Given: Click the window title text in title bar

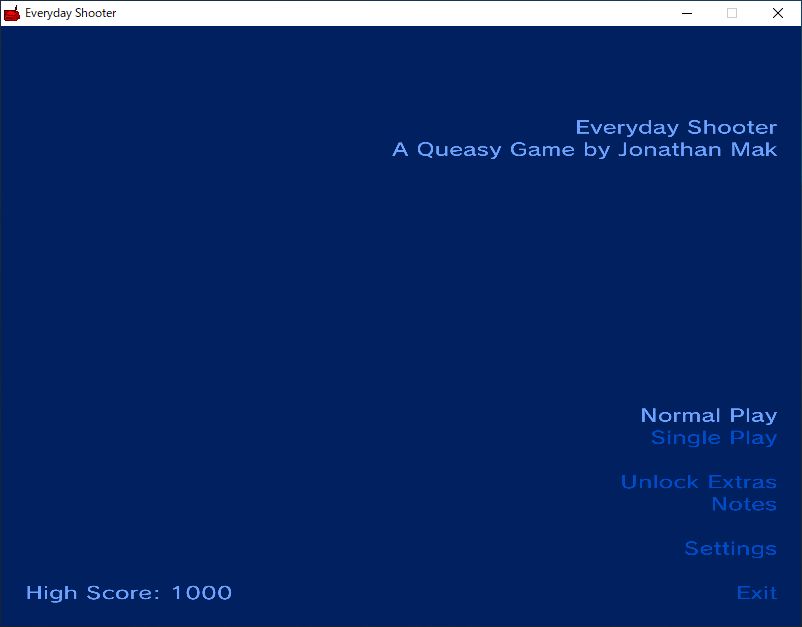Looking at the screenshot, I should (x=71, y=13).
